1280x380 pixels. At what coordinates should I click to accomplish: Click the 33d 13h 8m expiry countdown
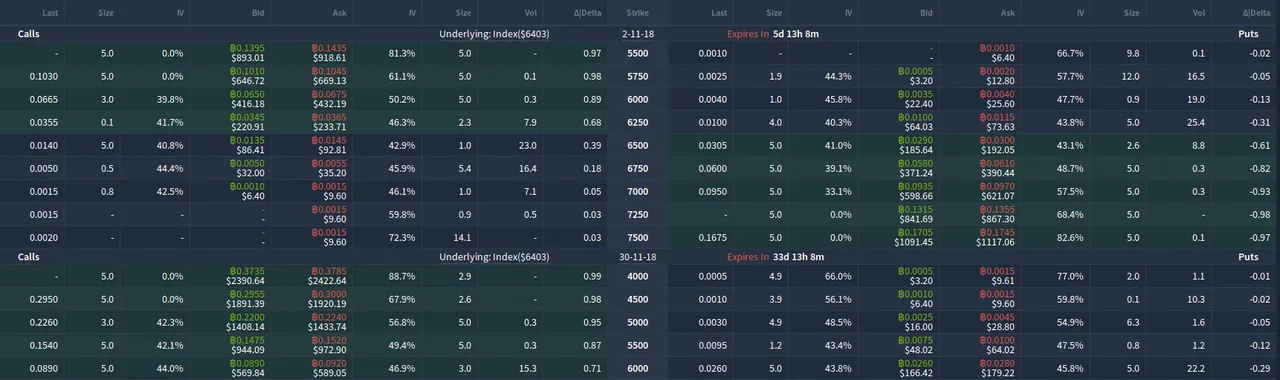(799, 257)
